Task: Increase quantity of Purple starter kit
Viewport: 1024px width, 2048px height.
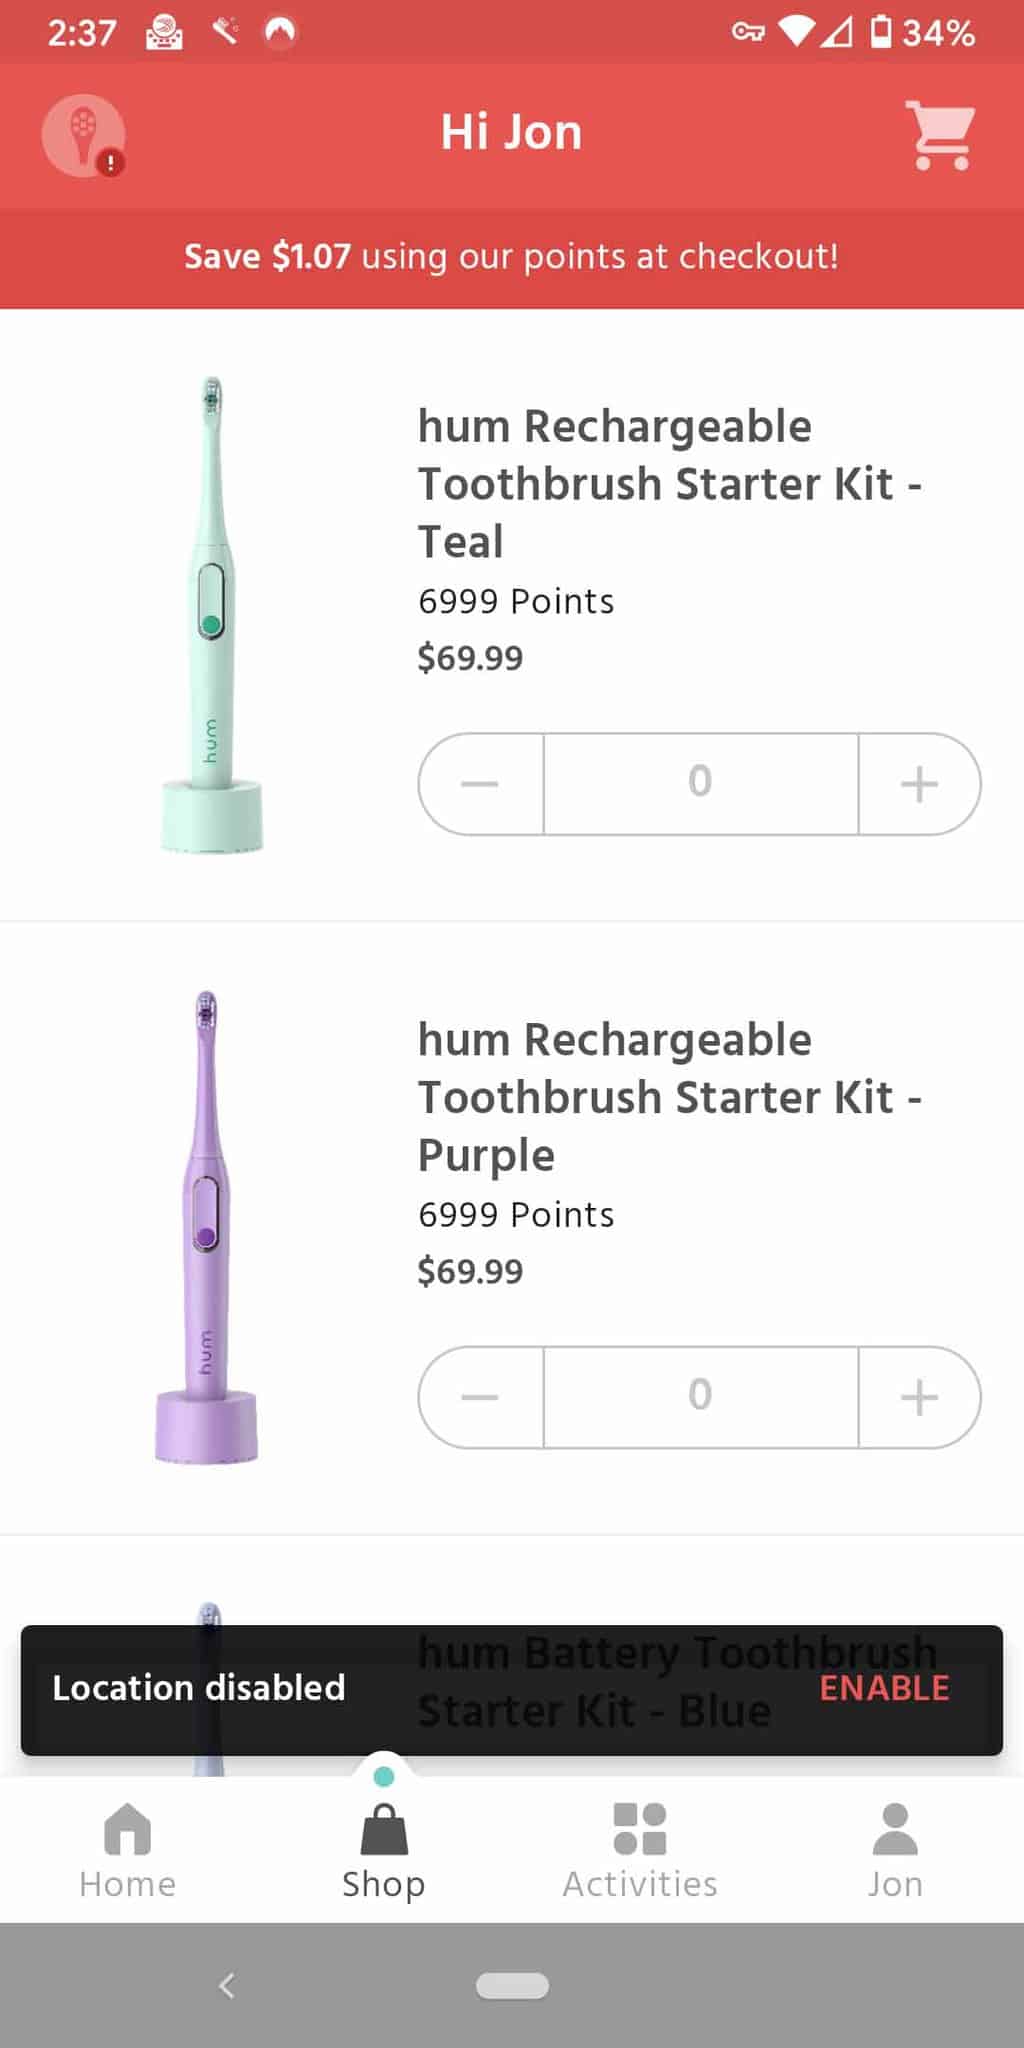Action: pyautogui.click(x=920, y=1397)
